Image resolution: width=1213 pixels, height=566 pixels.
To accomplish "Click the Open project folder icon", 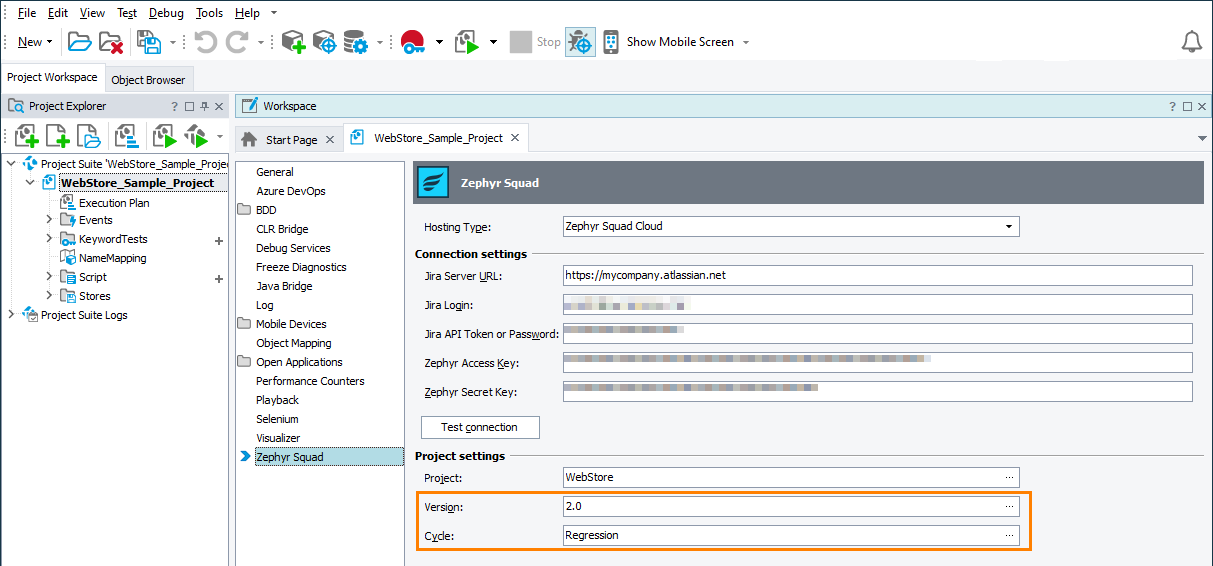I will click(79, 42).
